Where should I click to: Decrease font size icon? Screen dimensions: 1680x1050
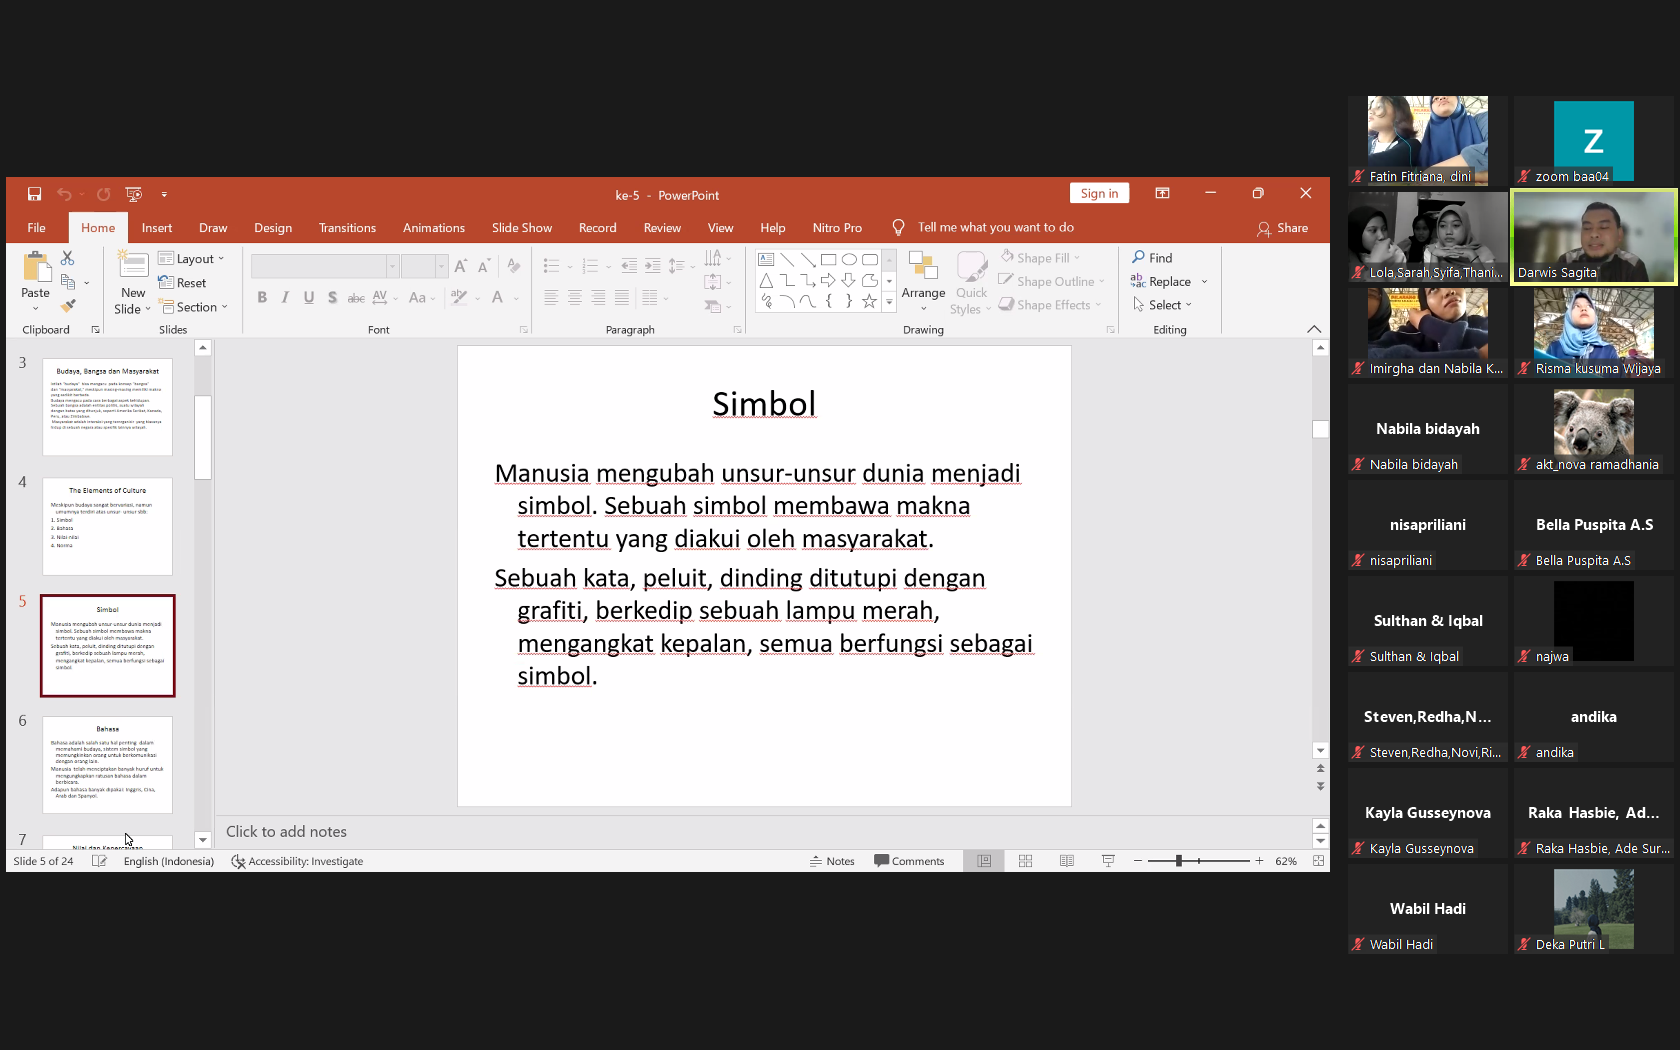[484, 266]
